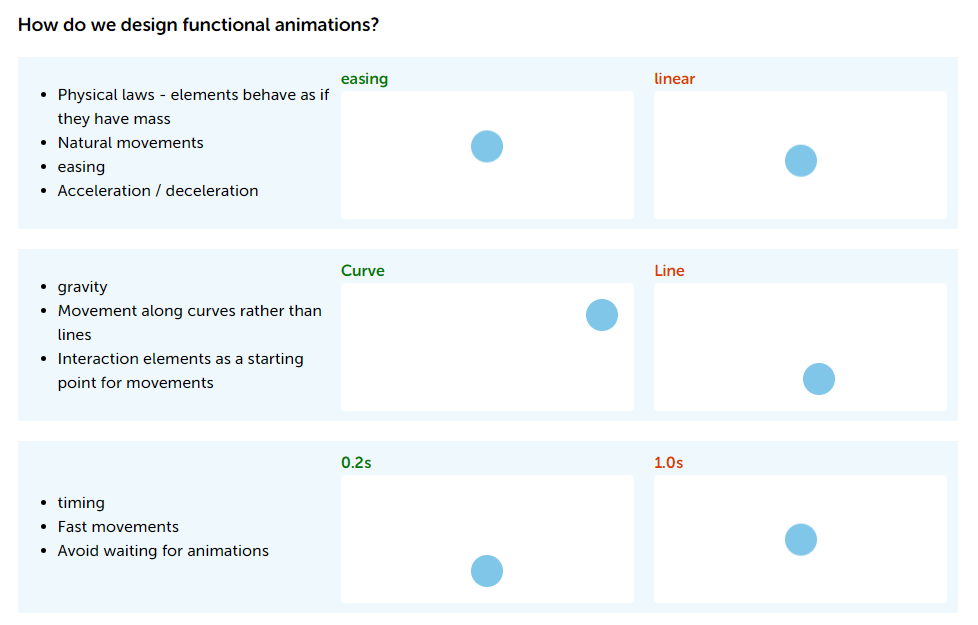Click the Acceleration / deceleration bullet
Screen dimensions: 978x625
[x=158, y=191]
